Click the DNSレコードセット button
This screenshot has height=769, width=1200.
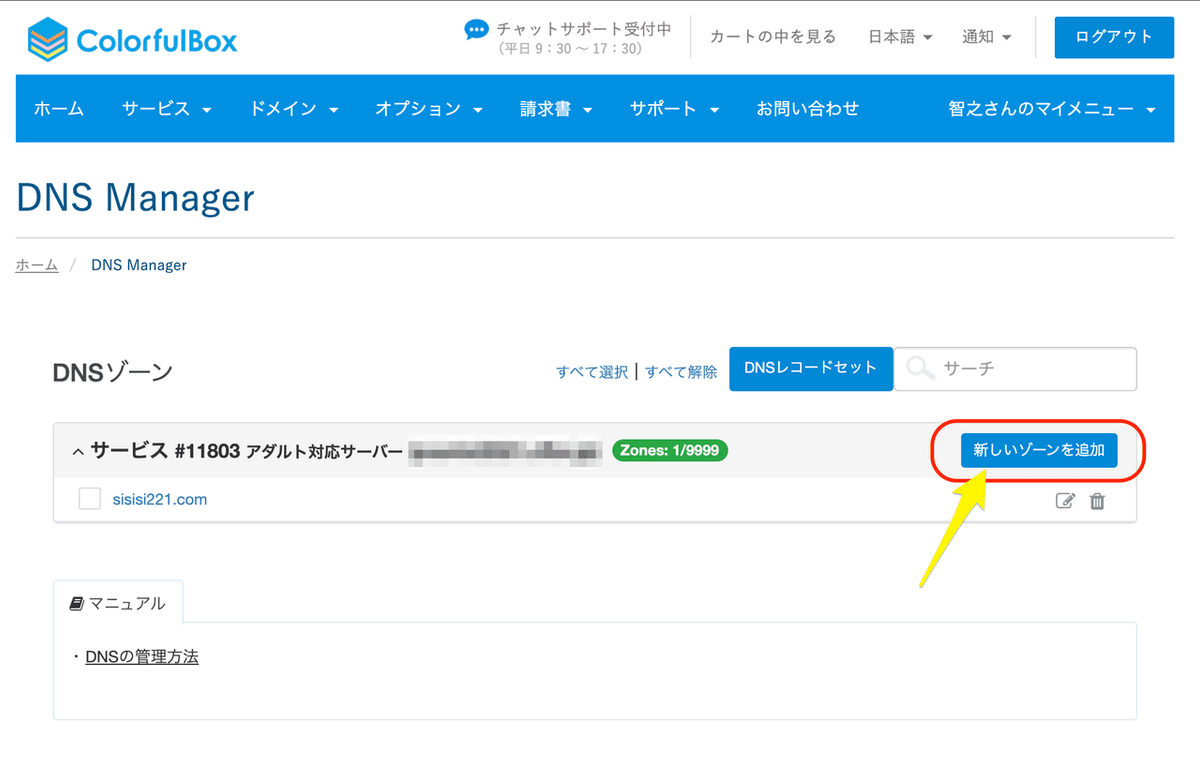pos(810,369)
